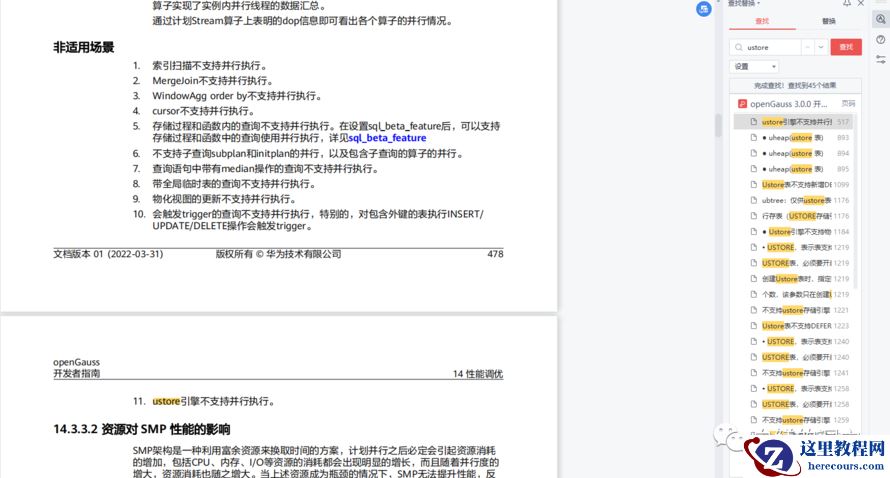Image resolution: width=890 pixels, height=478 pixels.
Task: Select result 个数, 该参数只在创建 on page 1219
Action: pos(793,295)
